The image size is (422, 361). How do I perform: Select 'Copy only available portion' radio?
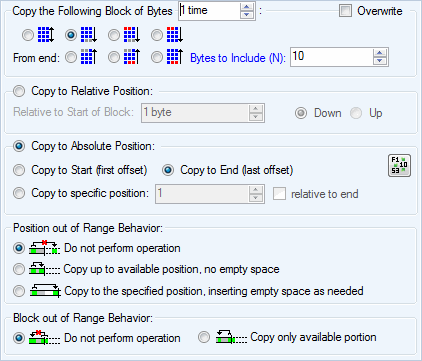pos(204,337)
